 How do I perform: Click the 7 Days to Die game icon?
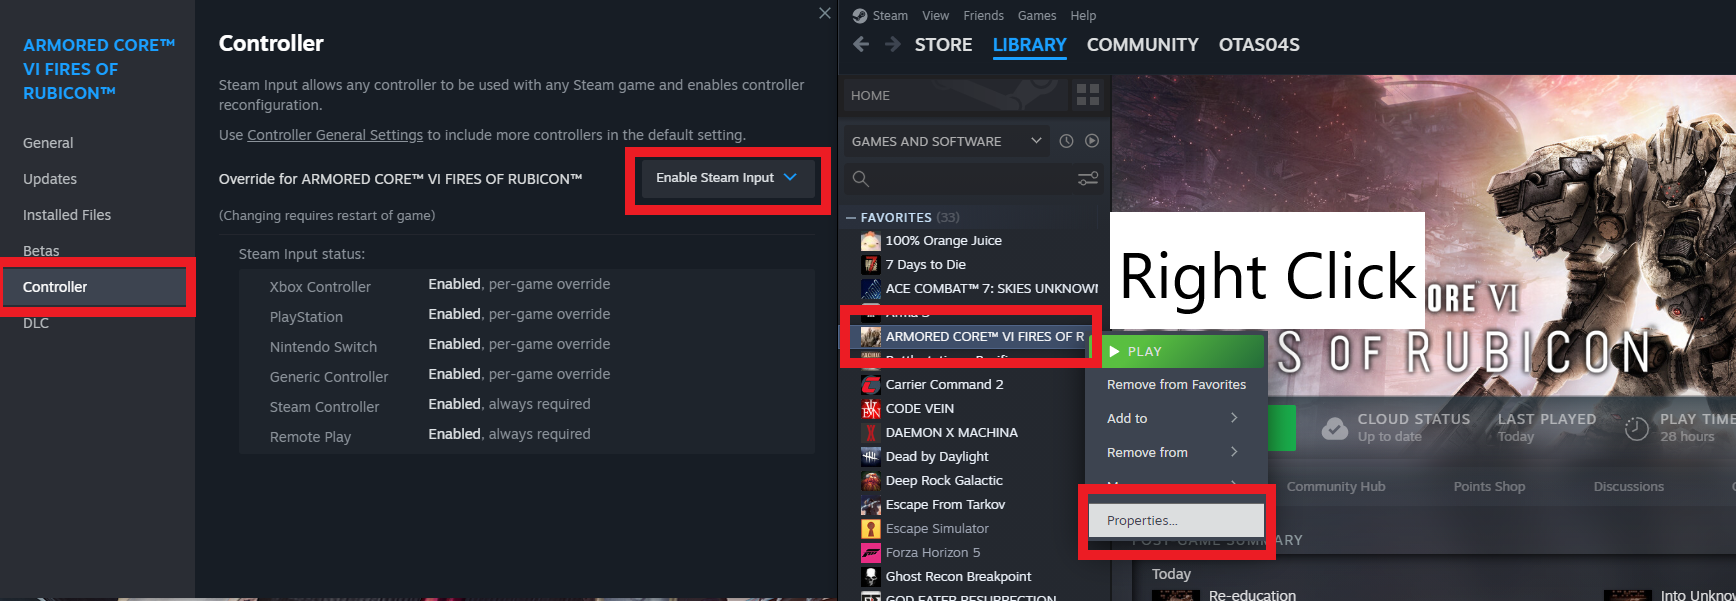coord(871,264)
